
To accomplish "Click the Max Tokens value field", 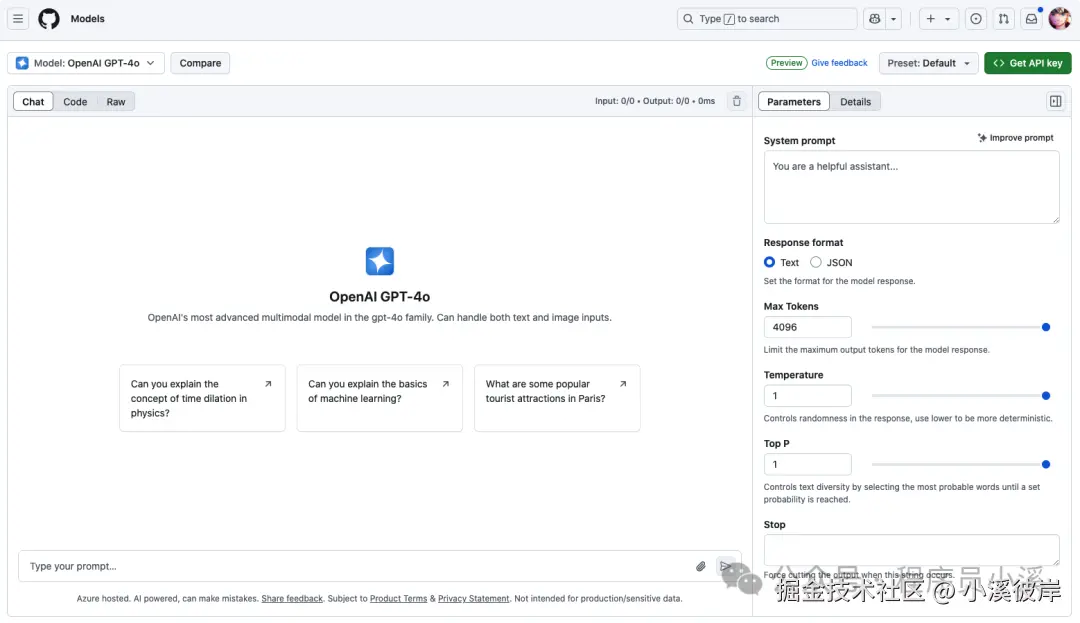I will (x=807, y=327).
